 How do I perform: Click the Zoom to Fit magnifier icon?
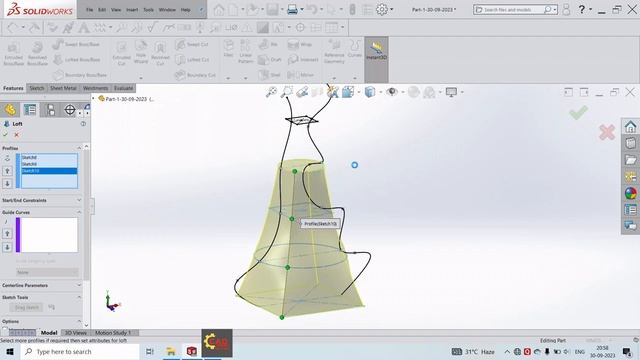(x=271, y=92)
